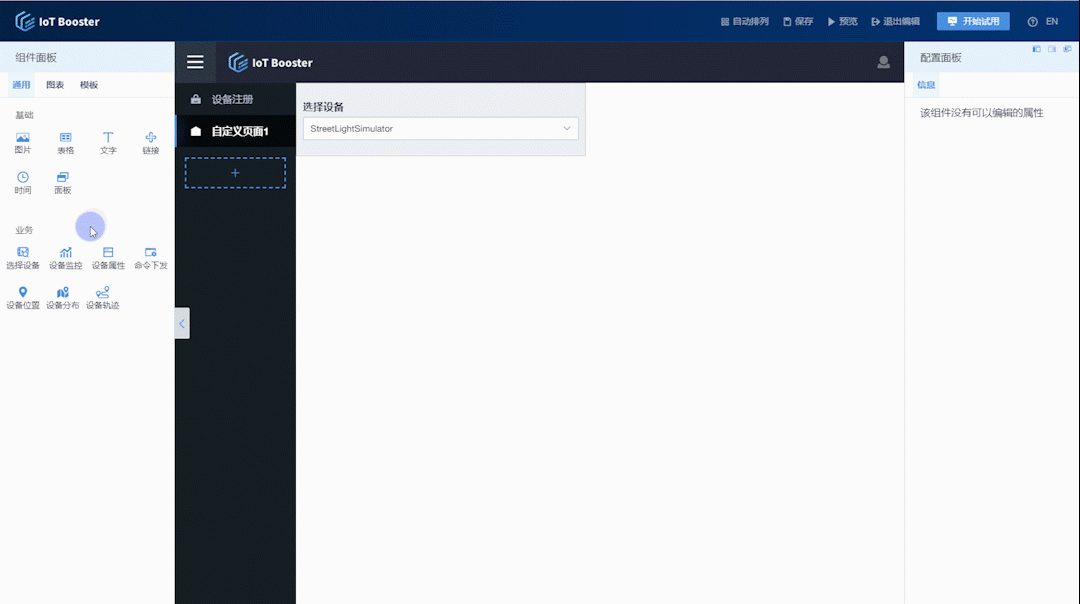Open the 设备注册 menu page

click(x=236, y=99)
